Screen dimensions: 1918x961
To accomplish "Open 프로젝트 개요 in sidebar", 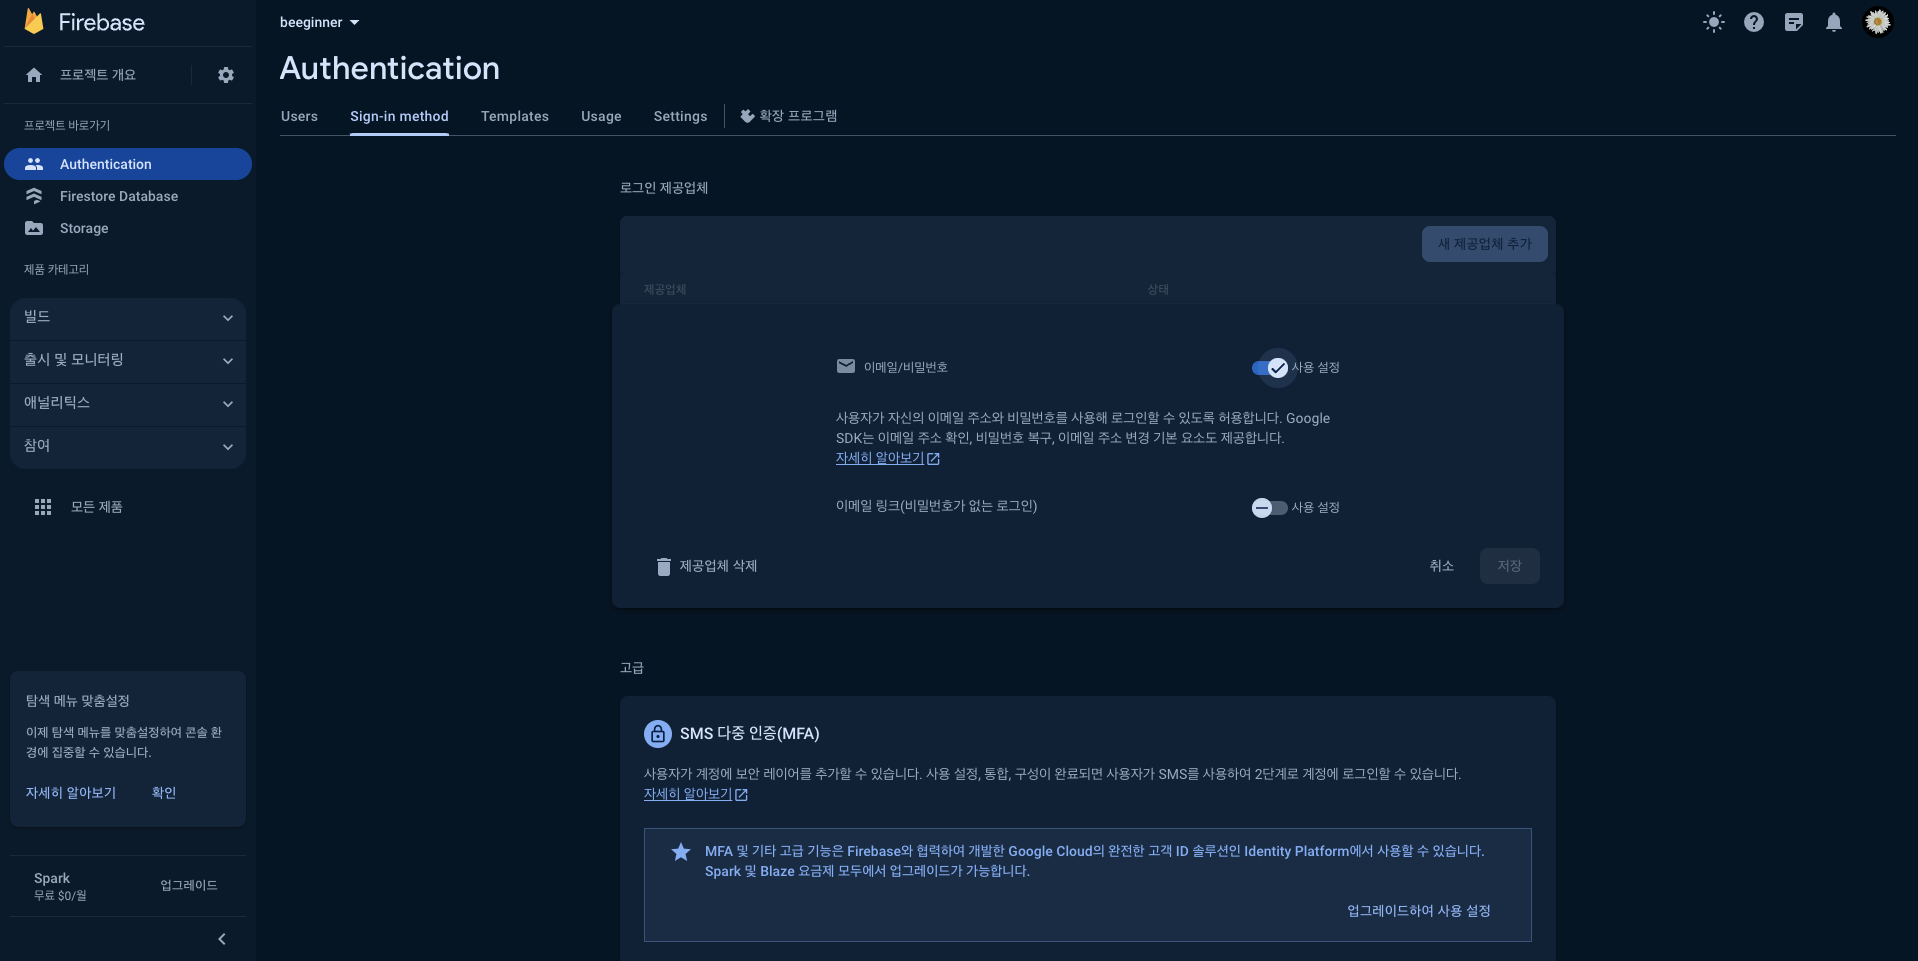I will click(x=97, y=75).
